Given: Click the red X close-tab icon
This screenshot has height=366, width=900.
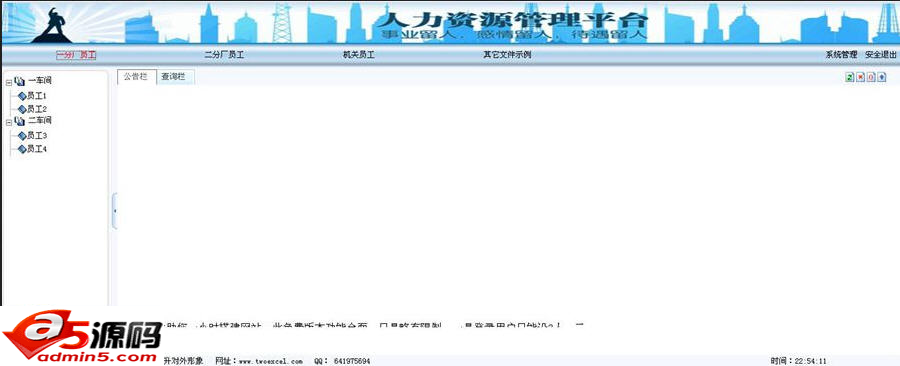Looking at the screenshot, I should [x=860, y=77].
